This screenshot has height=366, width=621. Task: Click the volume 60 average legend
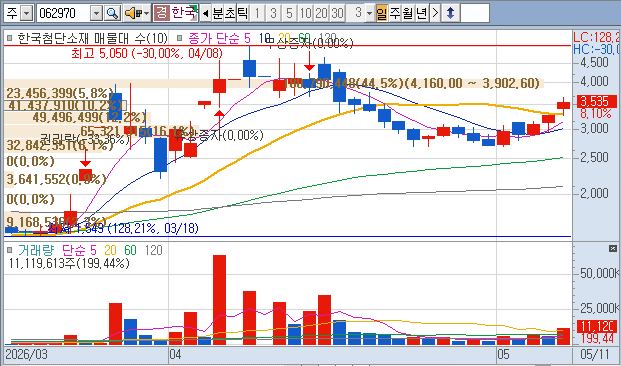point(131,250)
